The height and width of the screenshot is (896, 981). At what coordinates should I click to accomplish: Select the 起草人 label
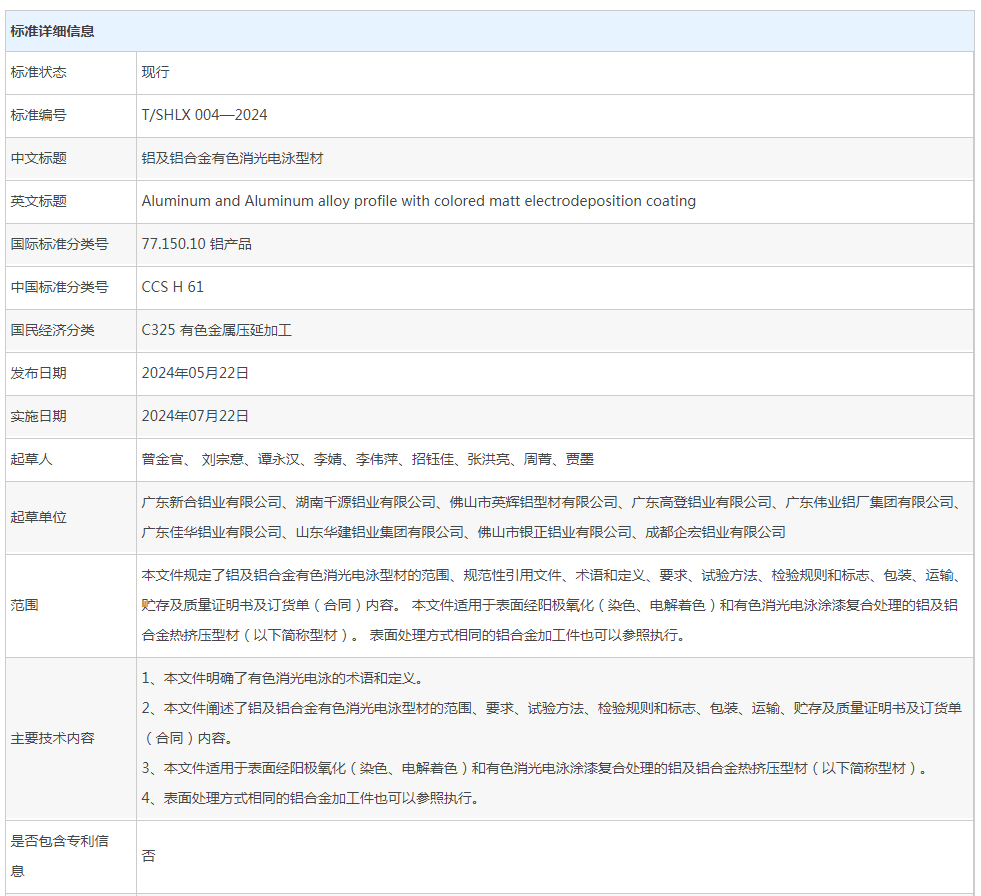tap(31, 459)
